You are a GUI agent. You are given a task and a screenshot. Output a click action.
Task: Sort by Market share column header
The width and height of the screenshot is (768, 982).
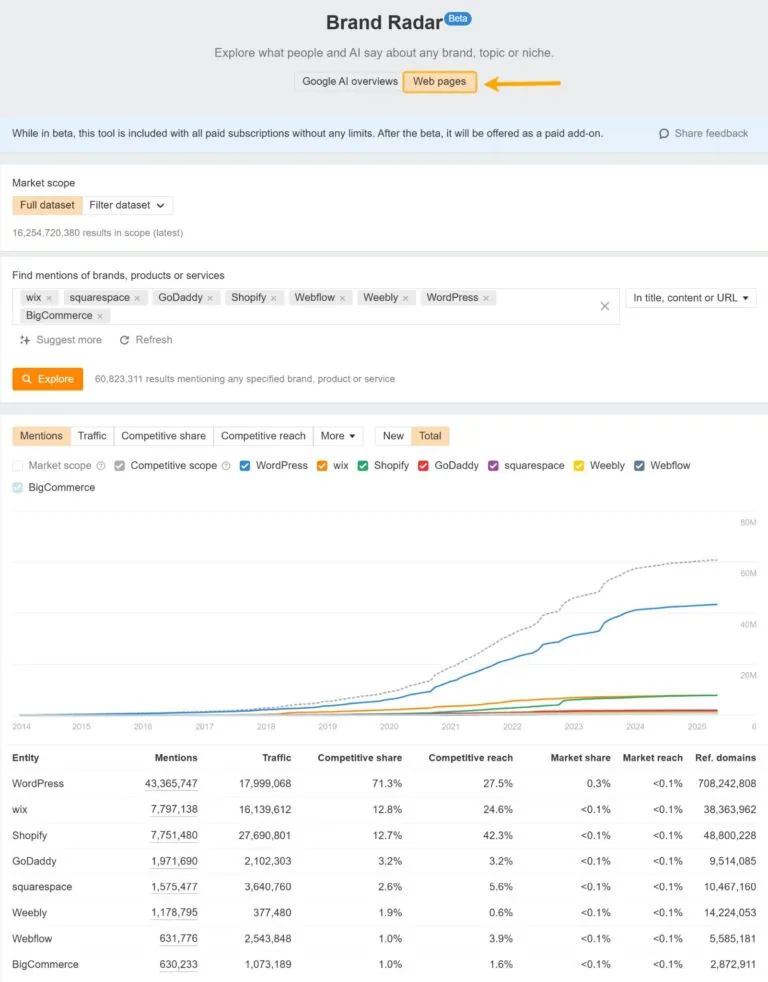click(581, 758)
